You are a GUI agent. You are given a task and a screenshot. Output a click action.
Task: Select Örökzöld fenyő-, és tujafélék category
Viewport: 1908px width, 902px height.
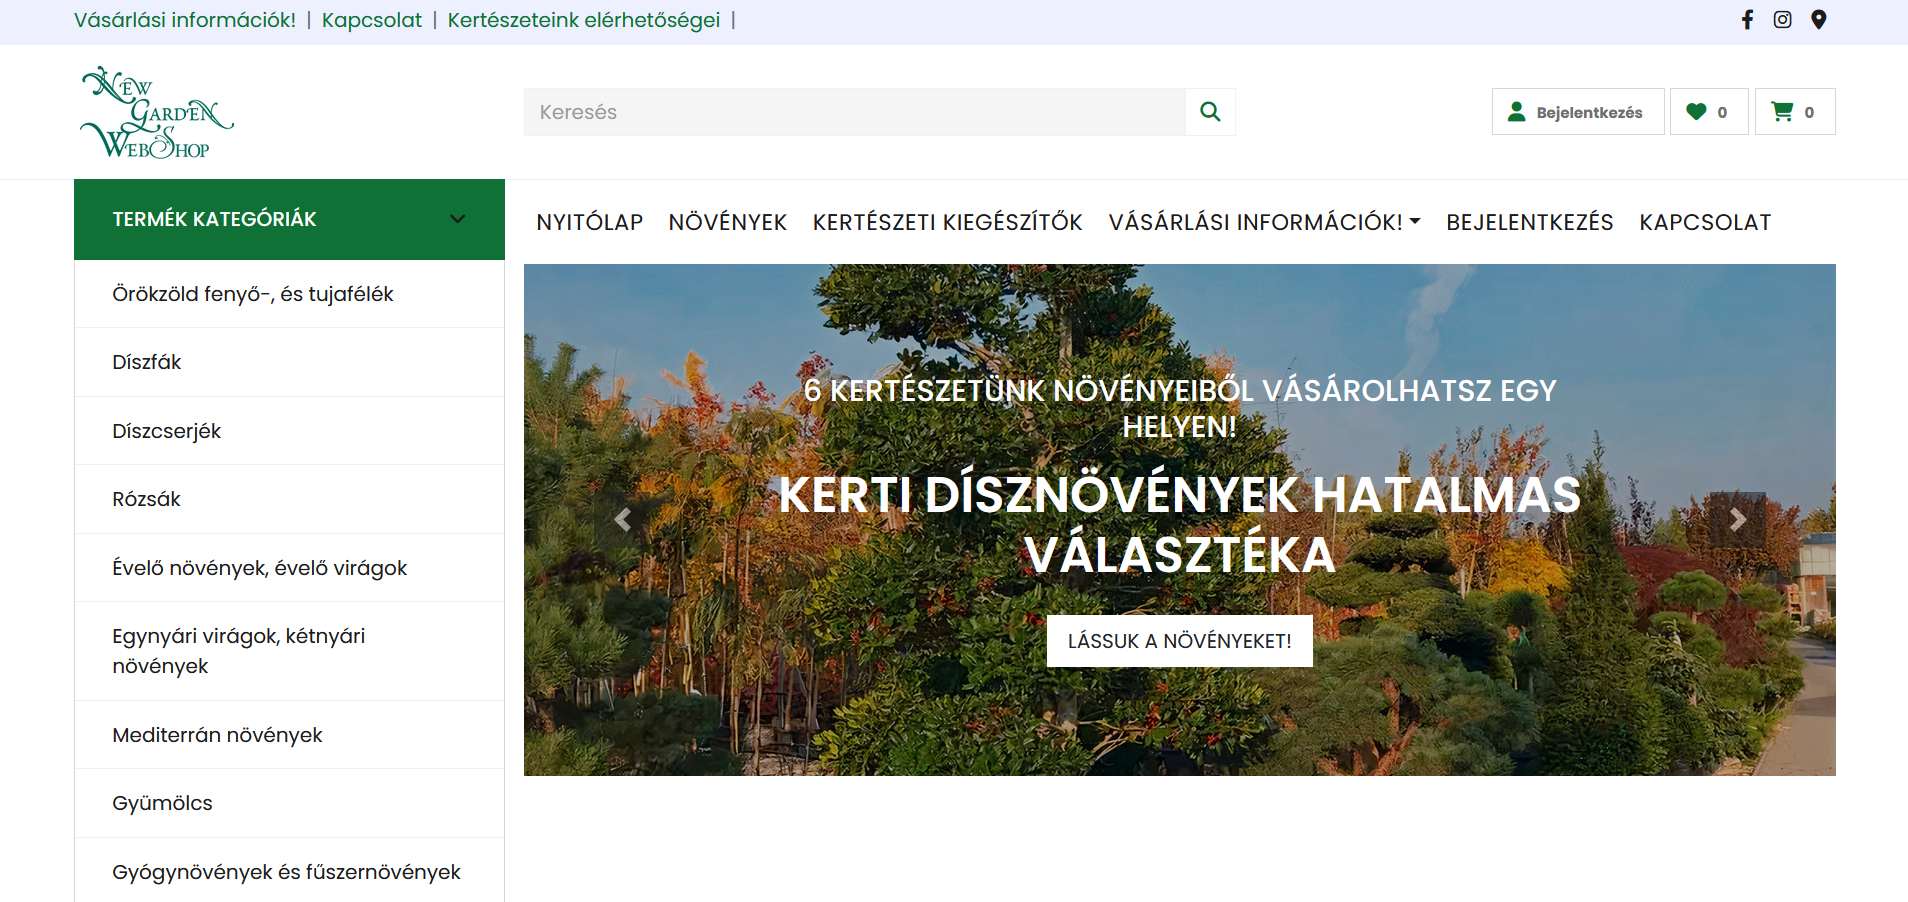289,294
